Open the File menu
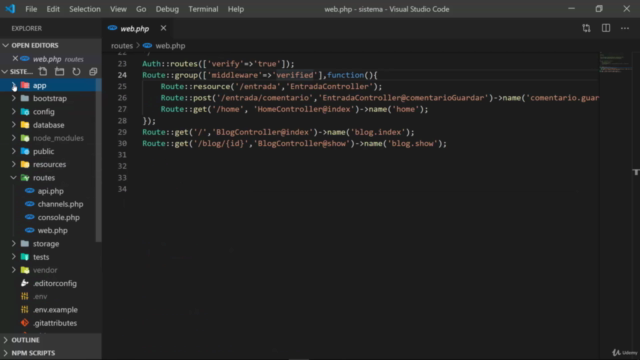640x360 pixels. coord(31,9)
